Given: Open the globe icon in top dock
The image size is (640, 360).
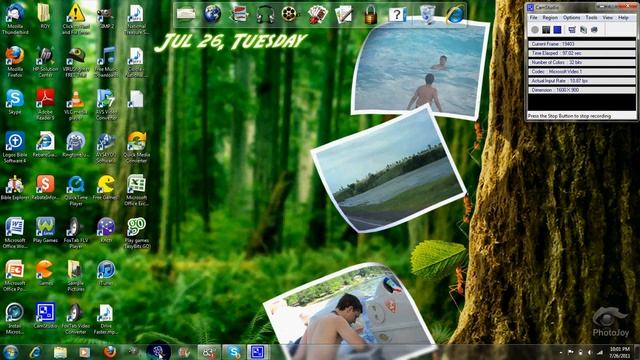Looking at the screenshot, I should [212, 14].
